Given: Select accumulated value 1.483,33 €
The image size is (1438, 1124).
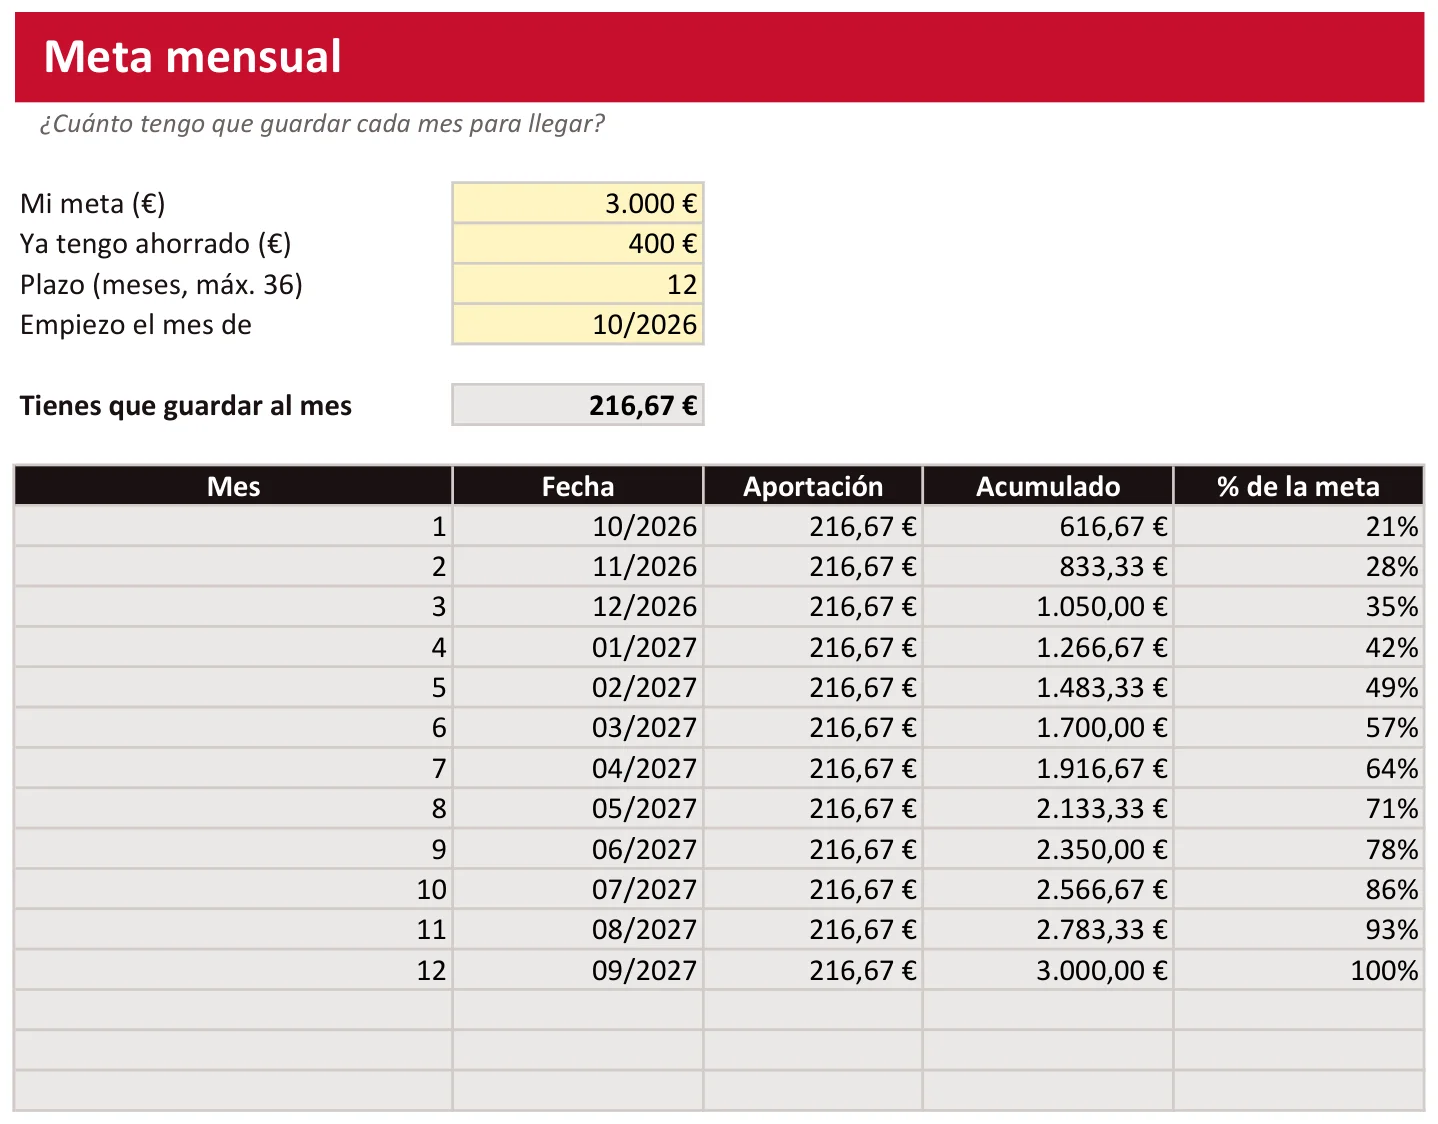Looking at the screenshot, I should tap(1048, 687).
